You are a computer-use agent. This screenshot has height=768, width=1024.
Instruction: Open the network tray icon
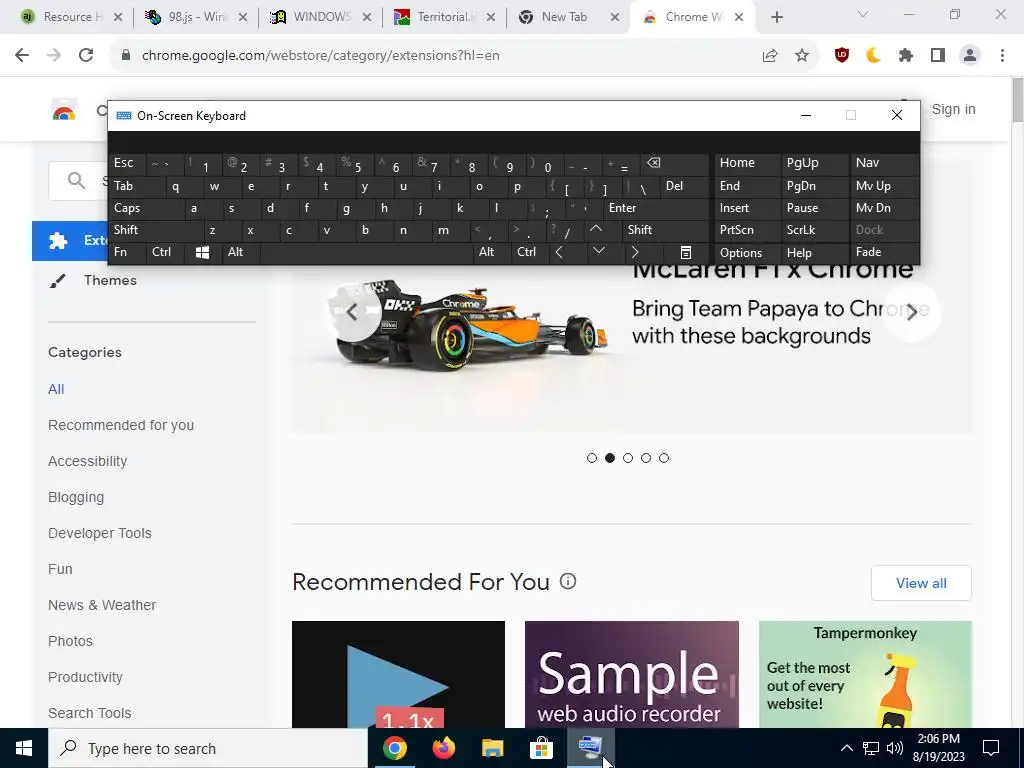click(x=871, y=748)
